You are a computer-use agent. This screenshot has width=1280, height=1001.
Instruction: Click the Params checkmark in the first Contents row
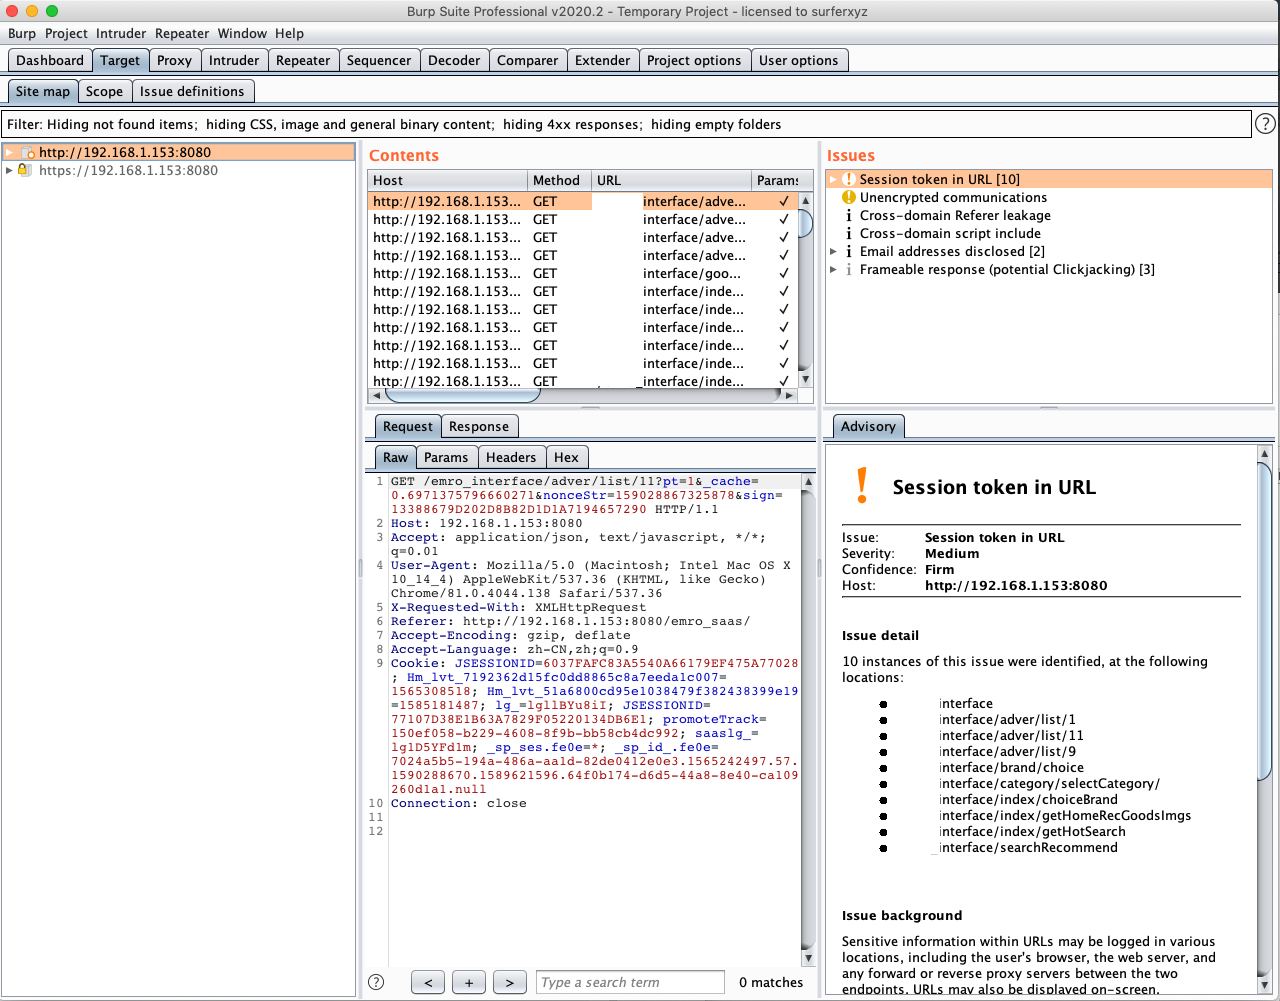[783, 201]
